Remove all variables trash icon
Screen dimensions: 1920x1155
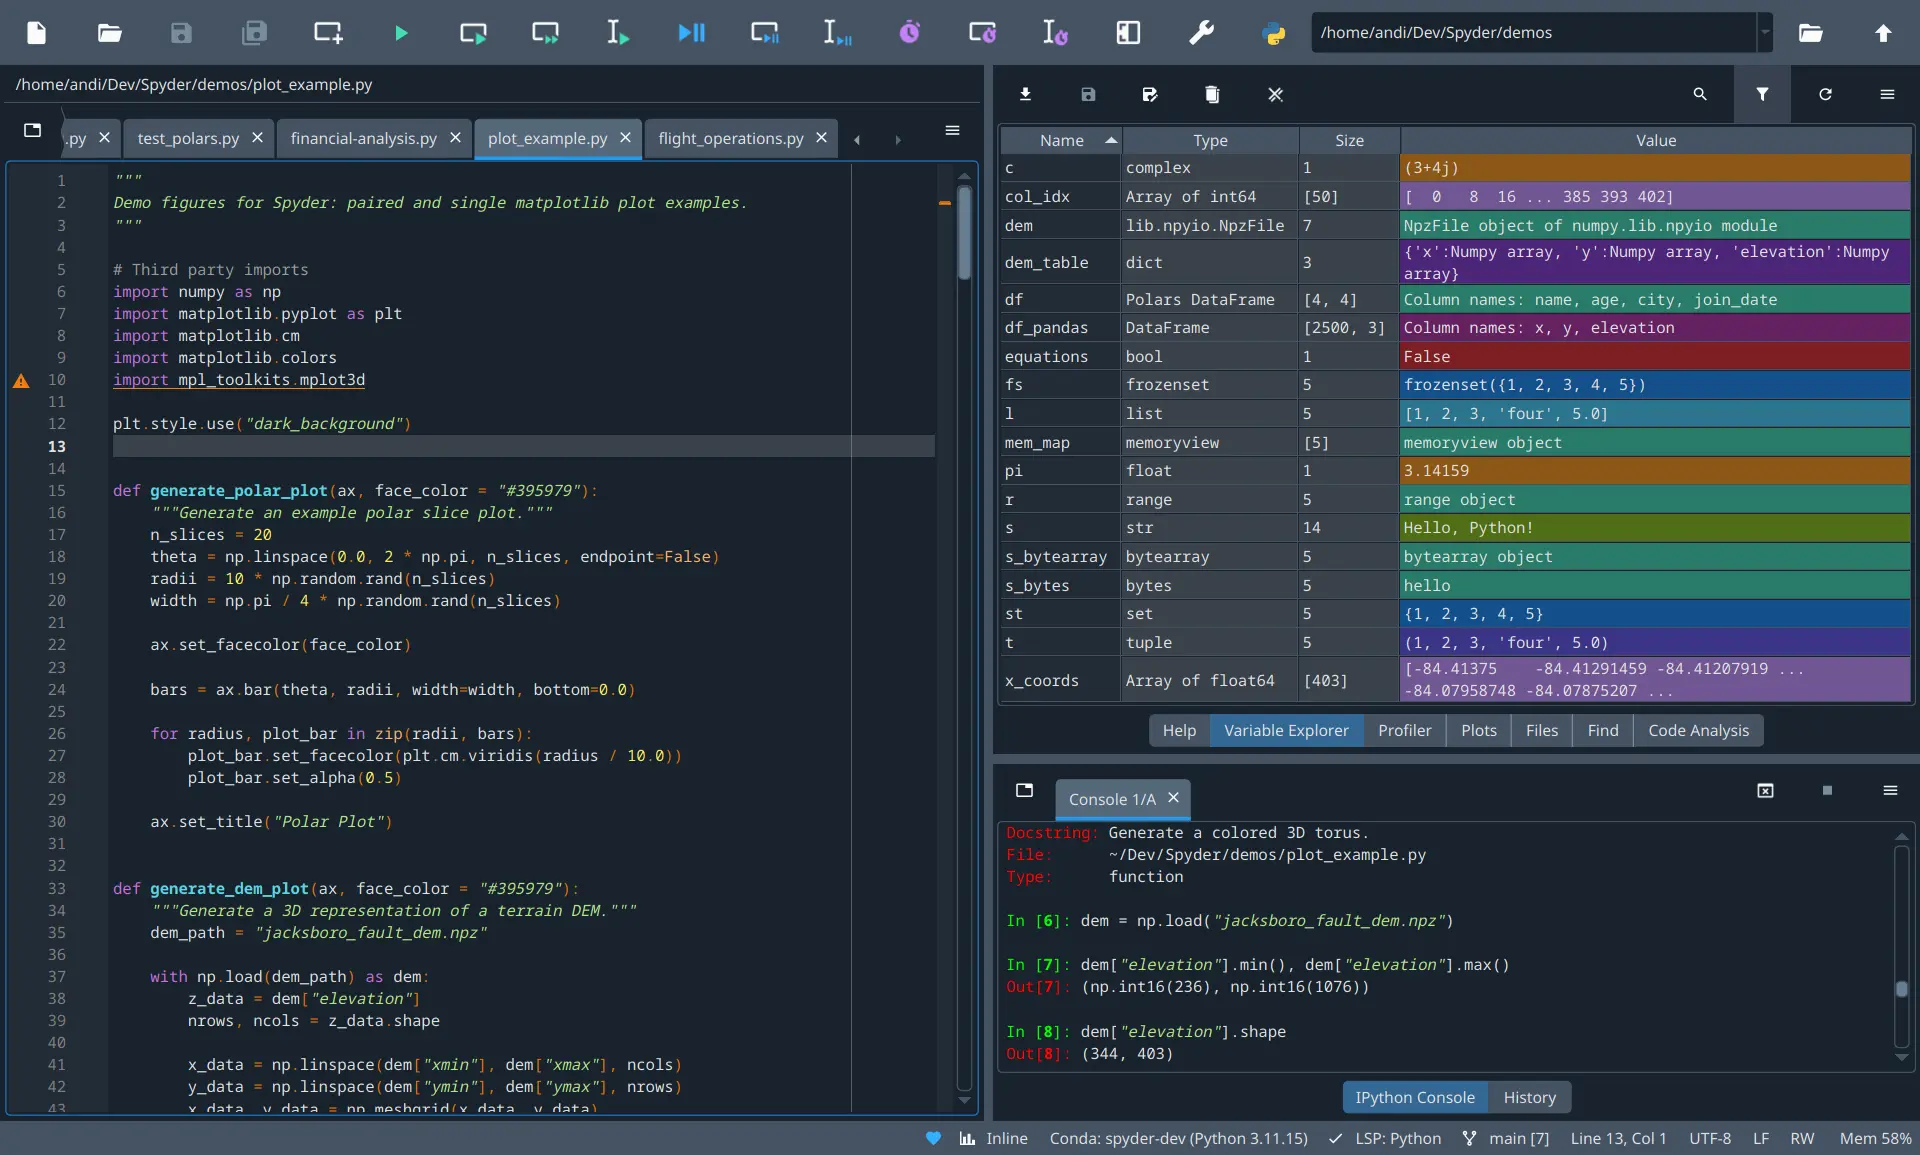point(1212,94)
